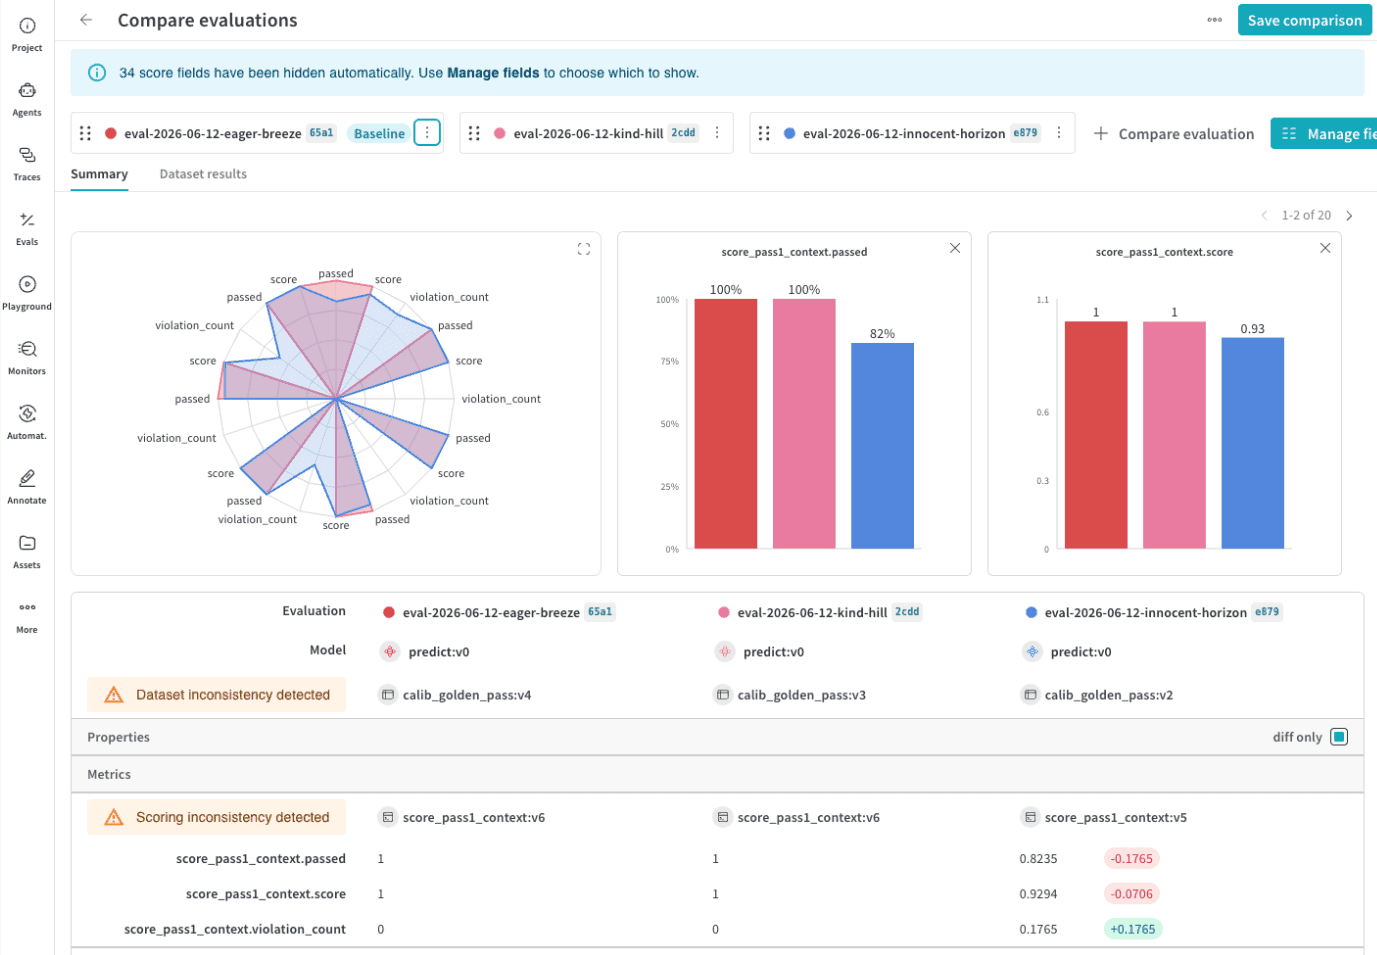
Task: Click the Baseline badge on eager-breeze
Action: point(379,133)
